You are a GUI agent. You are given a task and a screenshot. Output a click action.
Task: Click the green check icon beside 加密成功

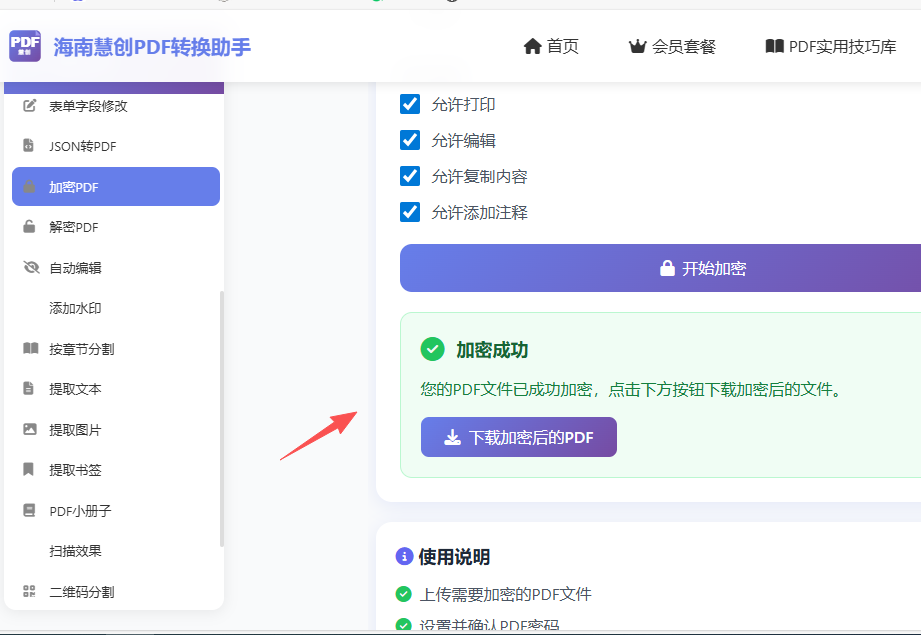(x=432, y=349)
